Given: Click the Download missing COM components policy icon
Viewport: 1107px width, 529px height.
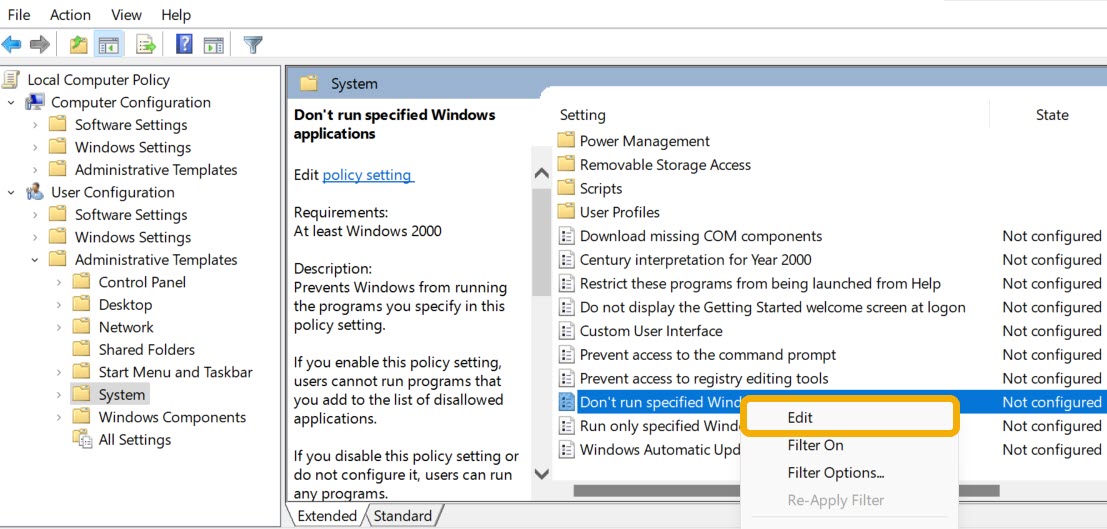Looking at the screenshot, I should tap(566, 236).
